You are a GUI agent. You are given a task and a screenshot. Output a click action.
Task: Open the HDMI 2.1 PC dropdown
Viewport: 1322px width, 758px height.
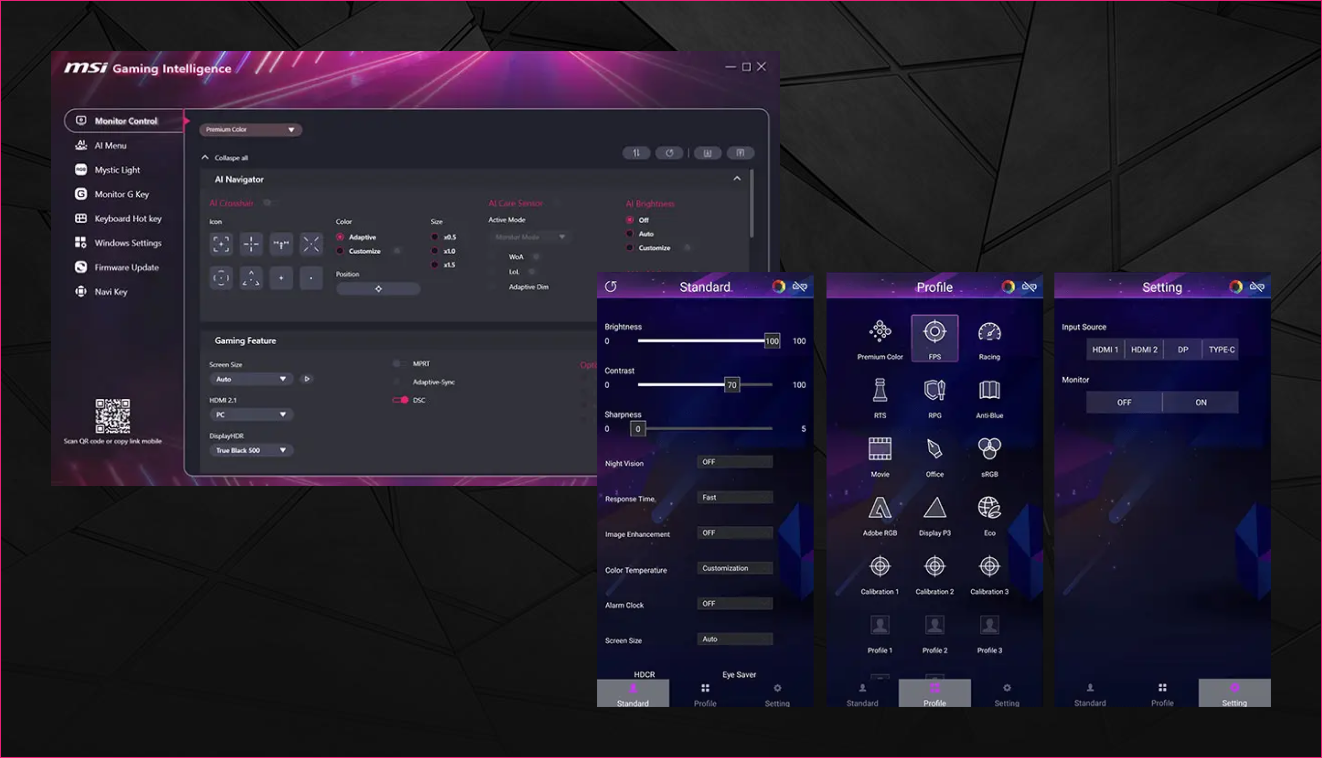coord(251,414)
